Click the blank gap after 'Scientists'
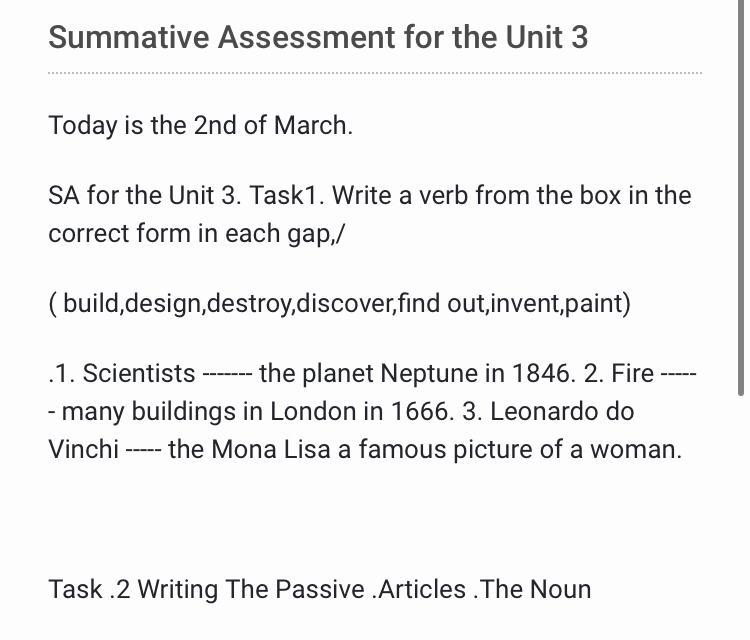 226,374
